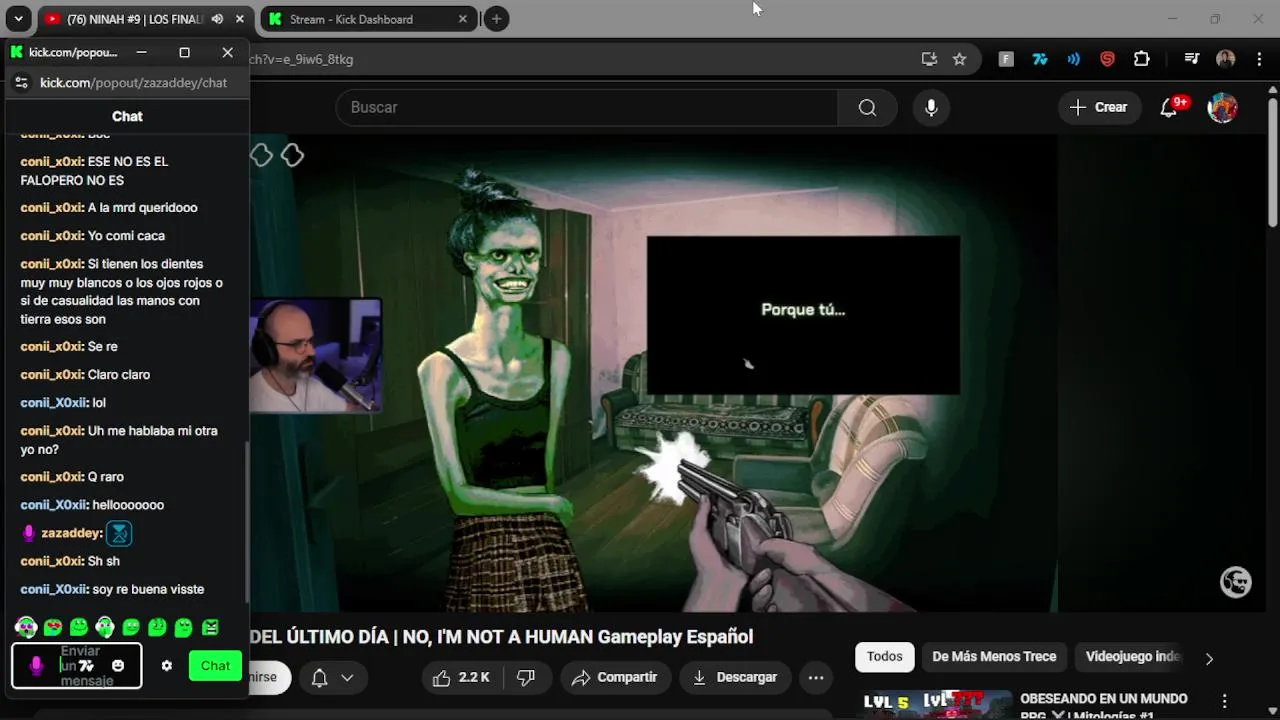Click the Buscar search field
Image resolution: width=1280 pixels, height=720 pixels.
pyautogui.click(x=587, y=107)
